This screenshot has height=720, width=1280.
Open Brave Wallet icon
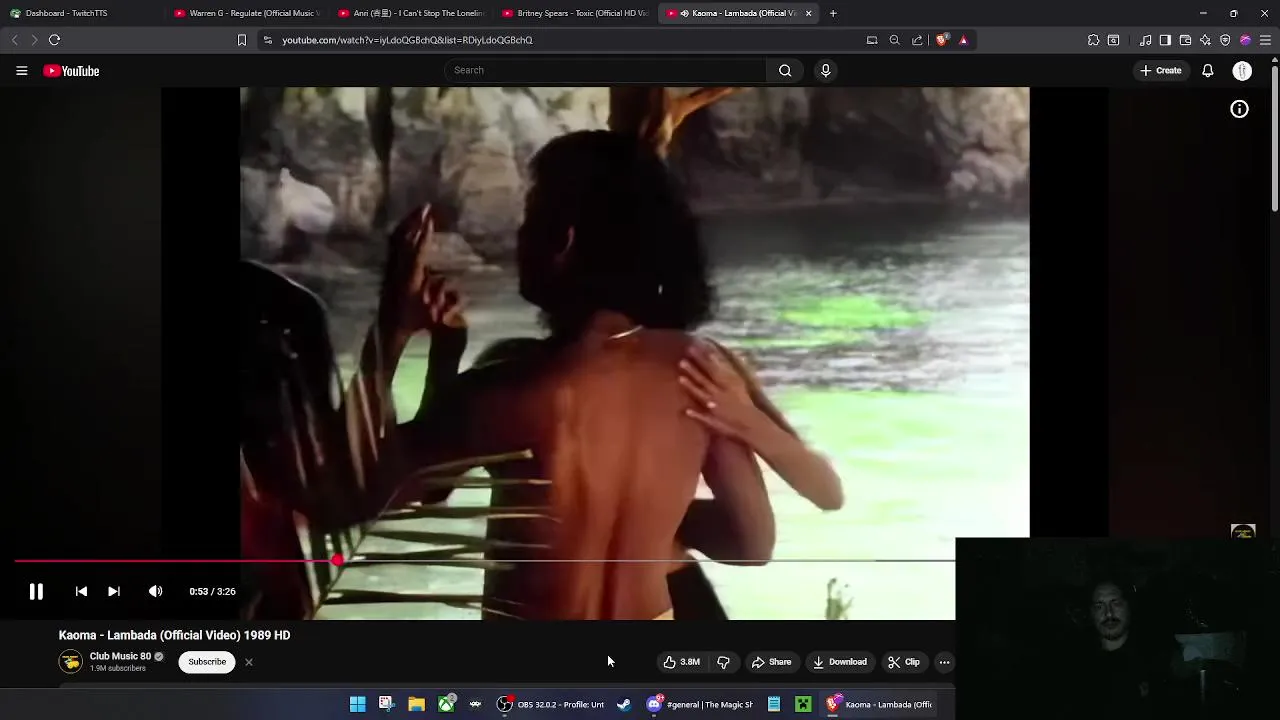tap(1185, 40)
